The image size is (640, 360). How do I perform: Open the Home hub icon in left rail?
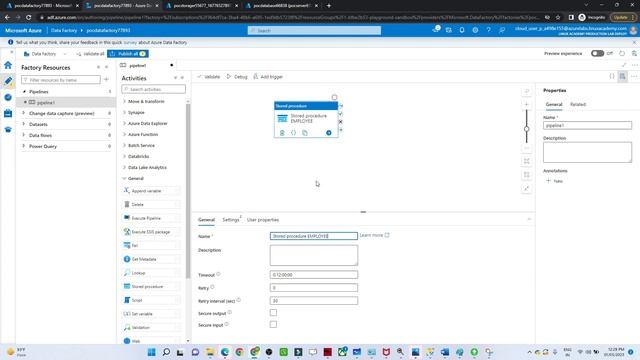click(x=8, y=65)
